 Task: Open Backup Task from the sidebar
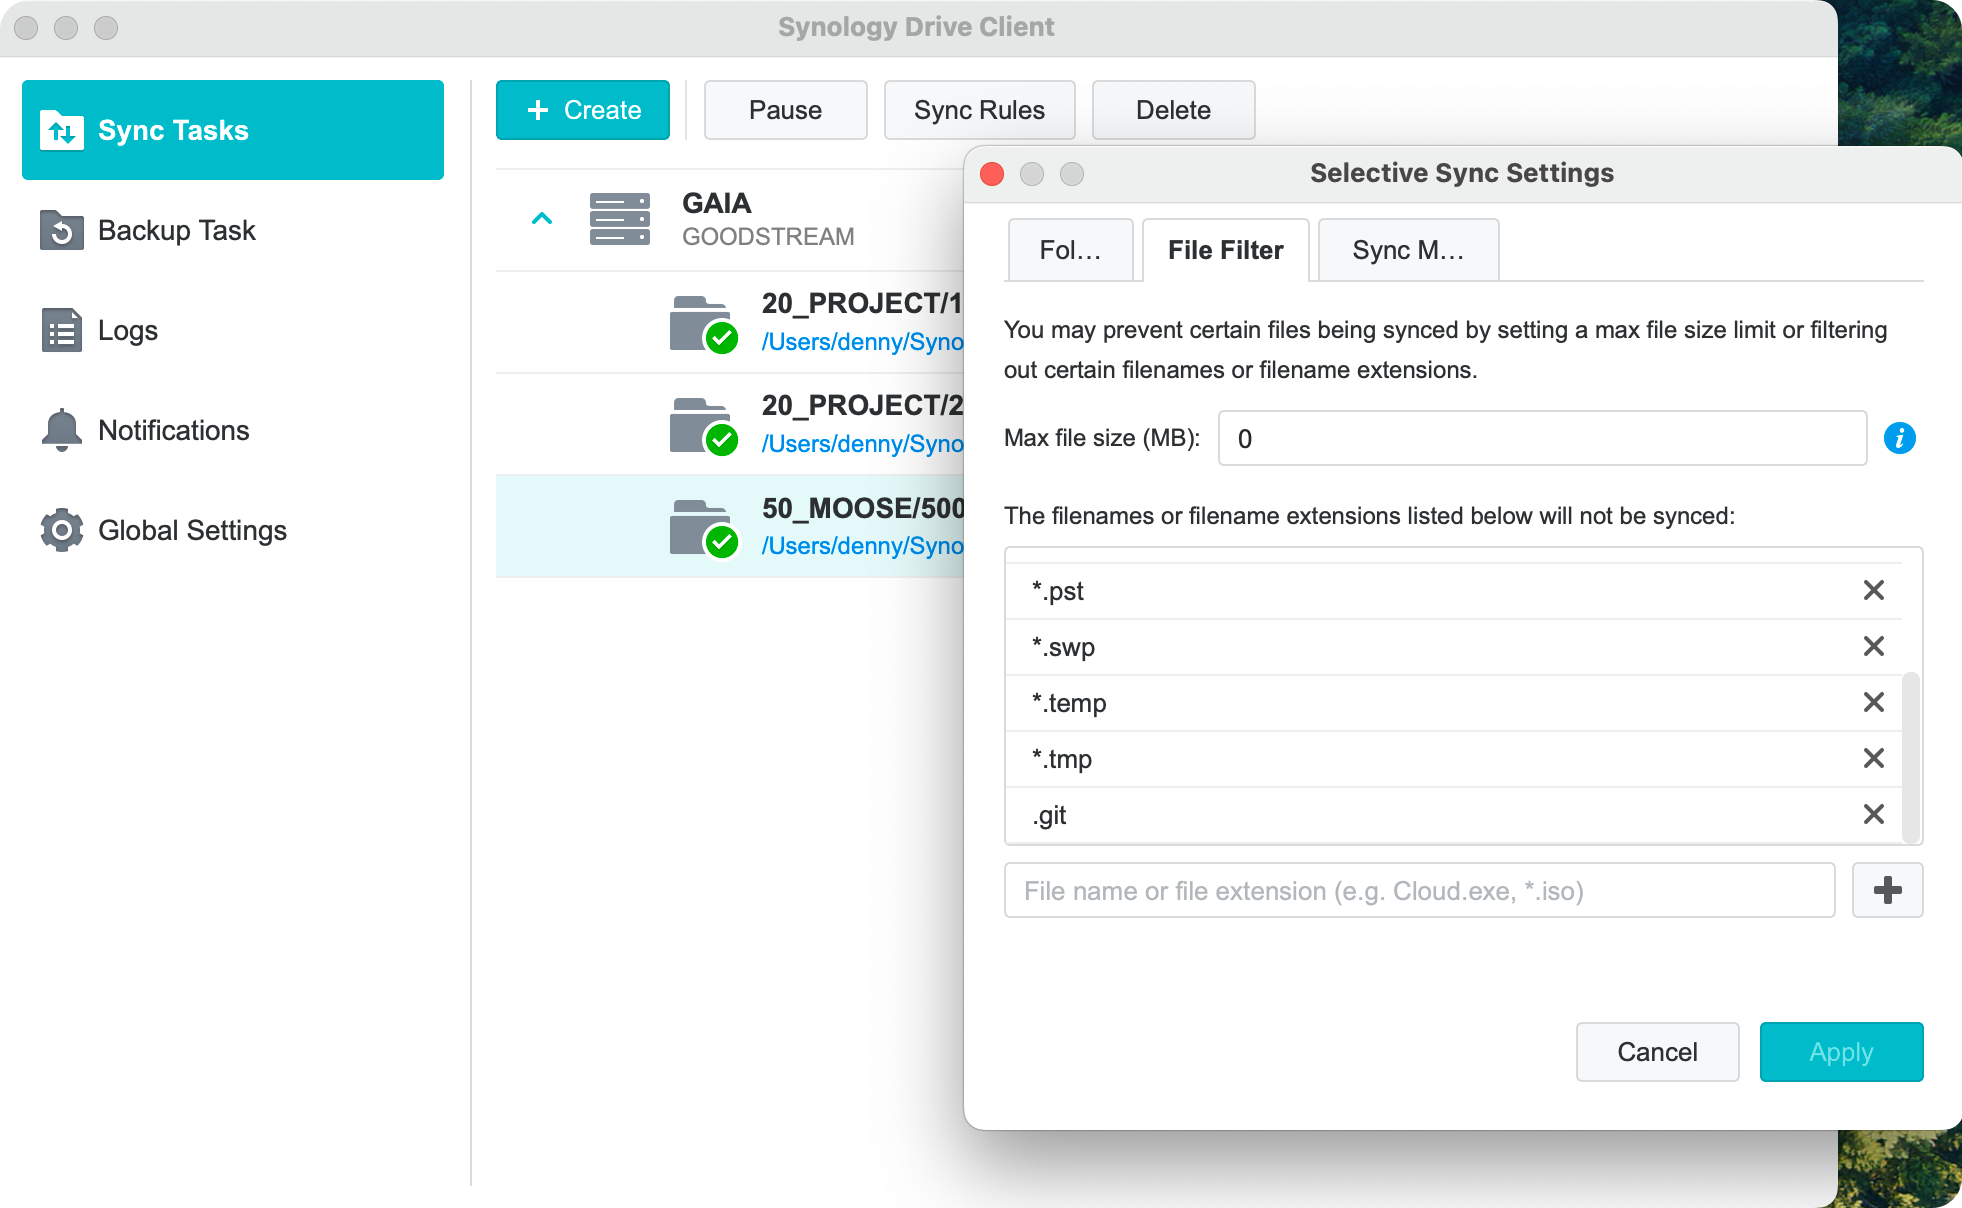click(x=61, y=230)
